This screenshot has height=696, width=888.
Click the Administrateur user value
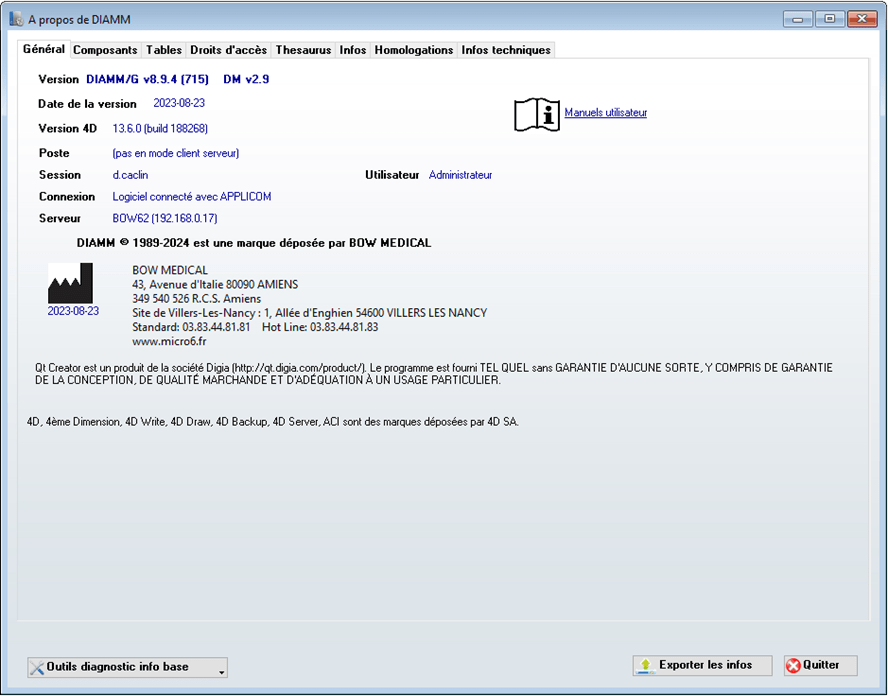click(x=460, y=175)
